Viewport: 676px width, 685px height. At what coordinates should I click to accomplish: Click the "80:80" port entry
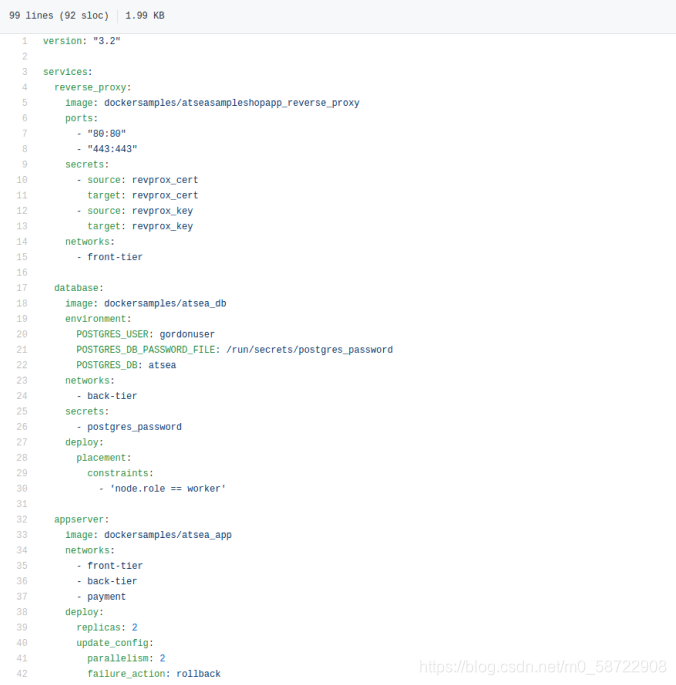click(x=107, y=134)
